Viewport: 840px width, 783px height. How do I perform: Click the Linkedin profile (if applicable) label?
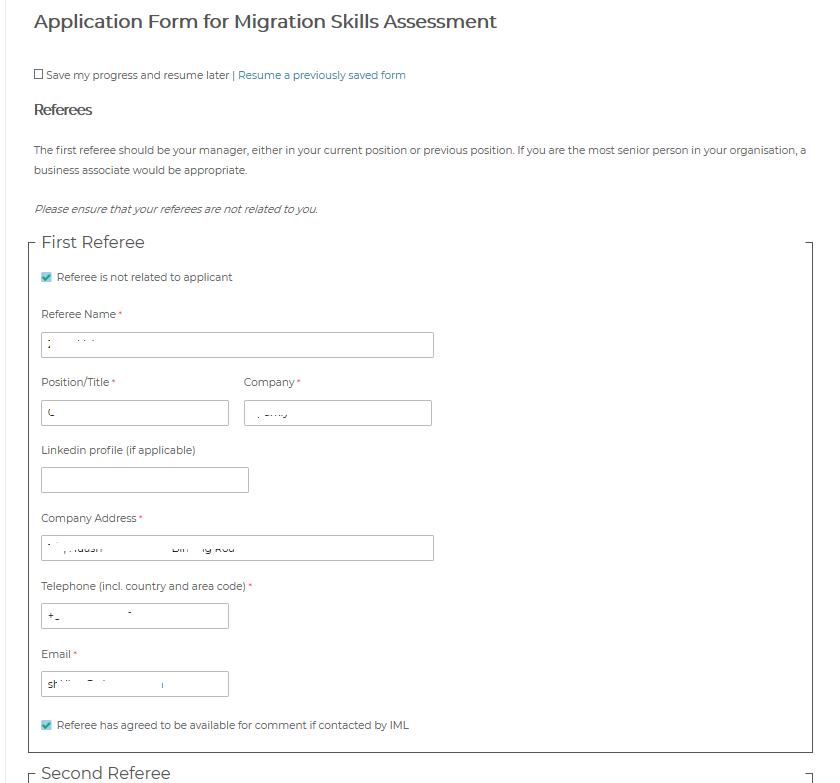[x=118, y=450]
